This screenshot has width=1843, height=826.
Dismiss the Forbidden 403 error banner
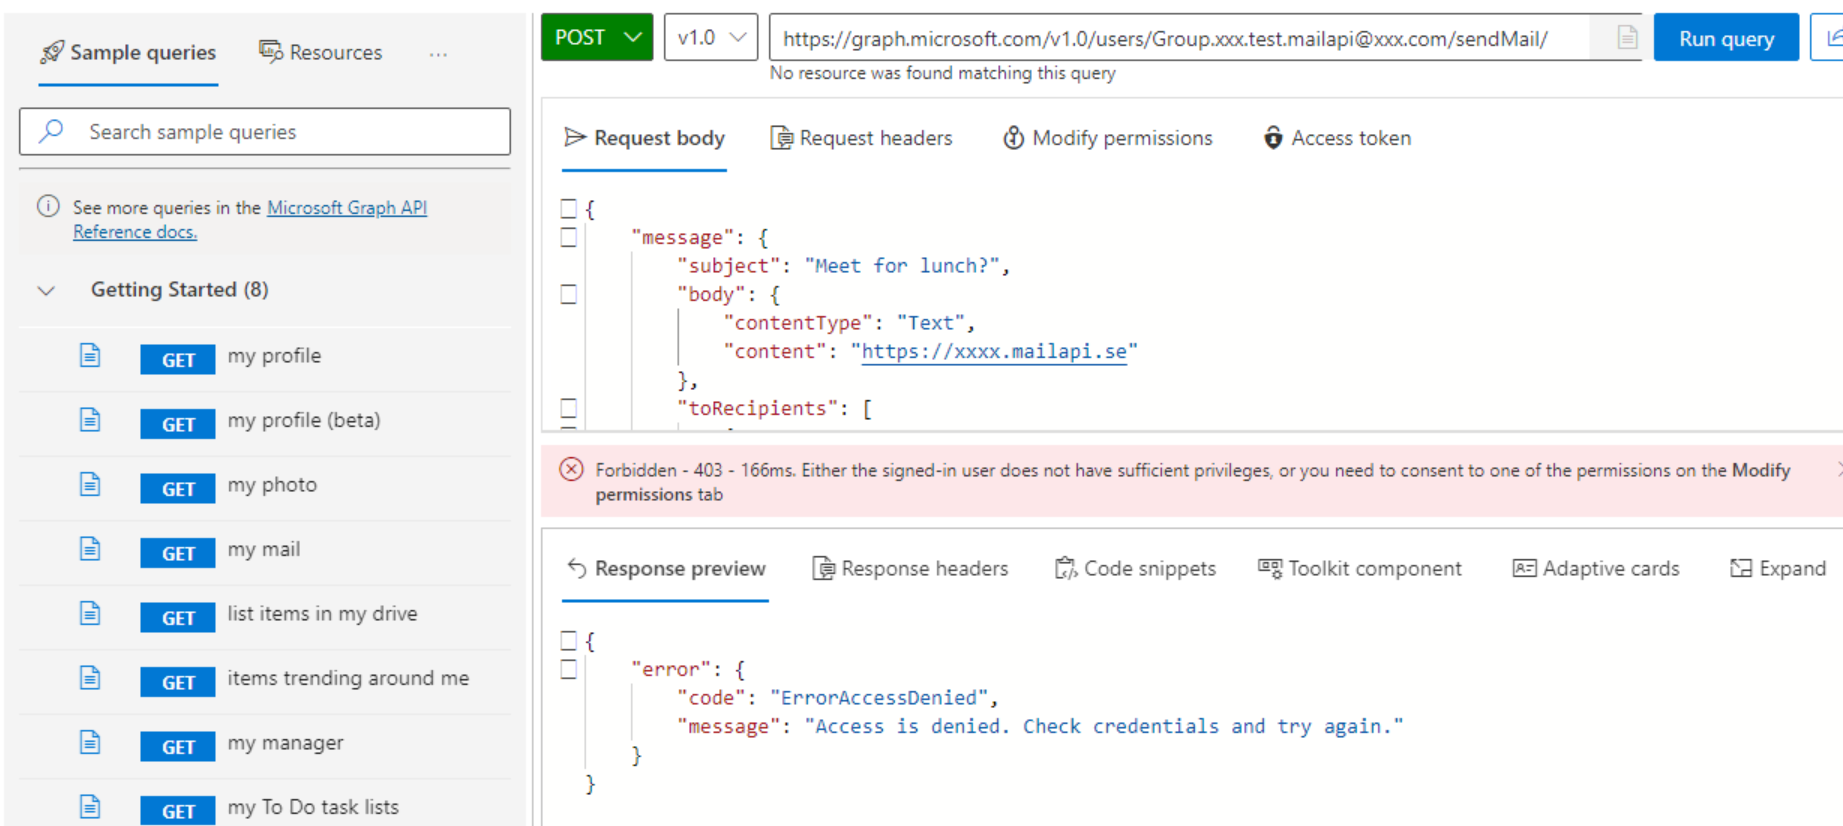click(x=1838, y=469)
